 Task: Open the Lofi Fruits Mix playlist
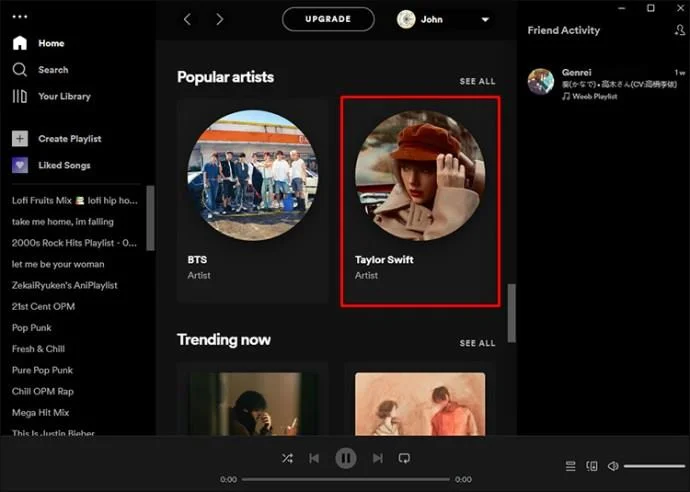(75, 201)
